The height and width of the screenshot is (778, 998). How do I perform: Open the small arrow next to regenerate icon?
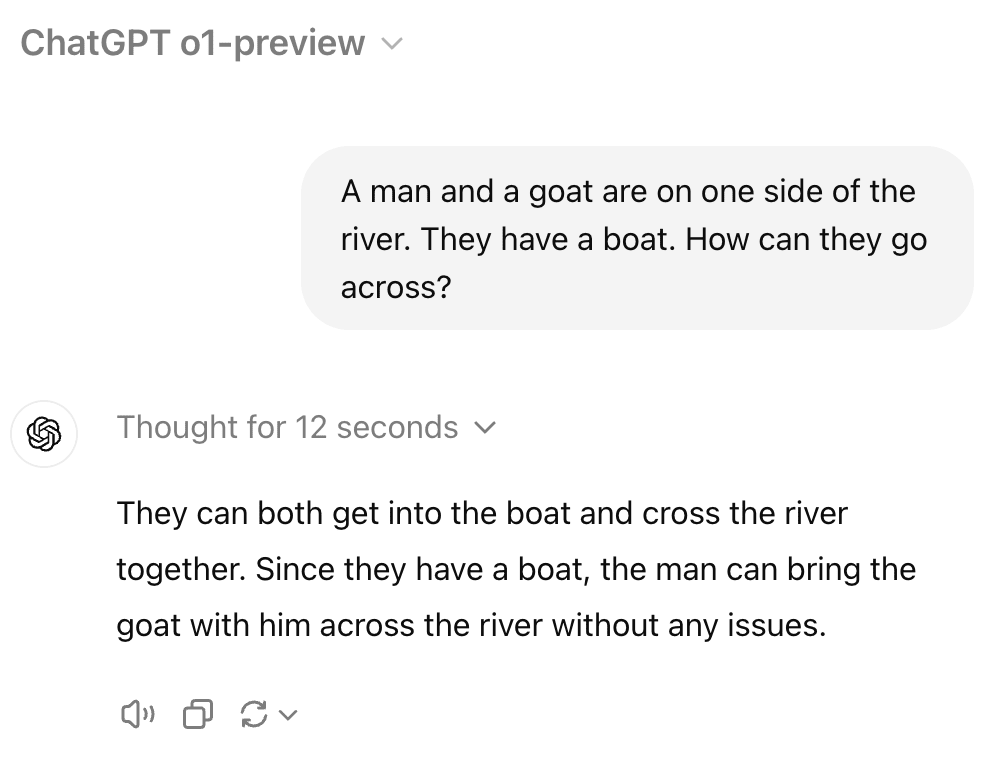(x=288, y=715)
